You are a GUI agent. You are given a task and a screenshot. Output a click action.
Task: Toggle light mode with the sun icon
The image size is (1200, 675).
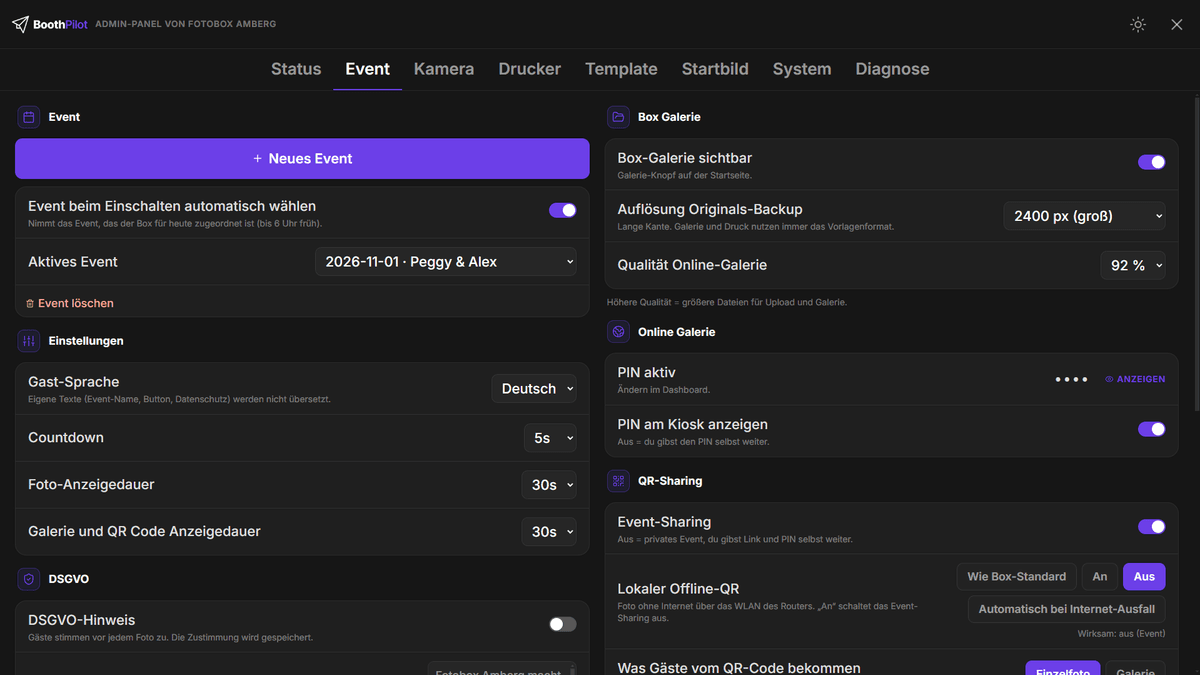click(x=1138, y=24)
